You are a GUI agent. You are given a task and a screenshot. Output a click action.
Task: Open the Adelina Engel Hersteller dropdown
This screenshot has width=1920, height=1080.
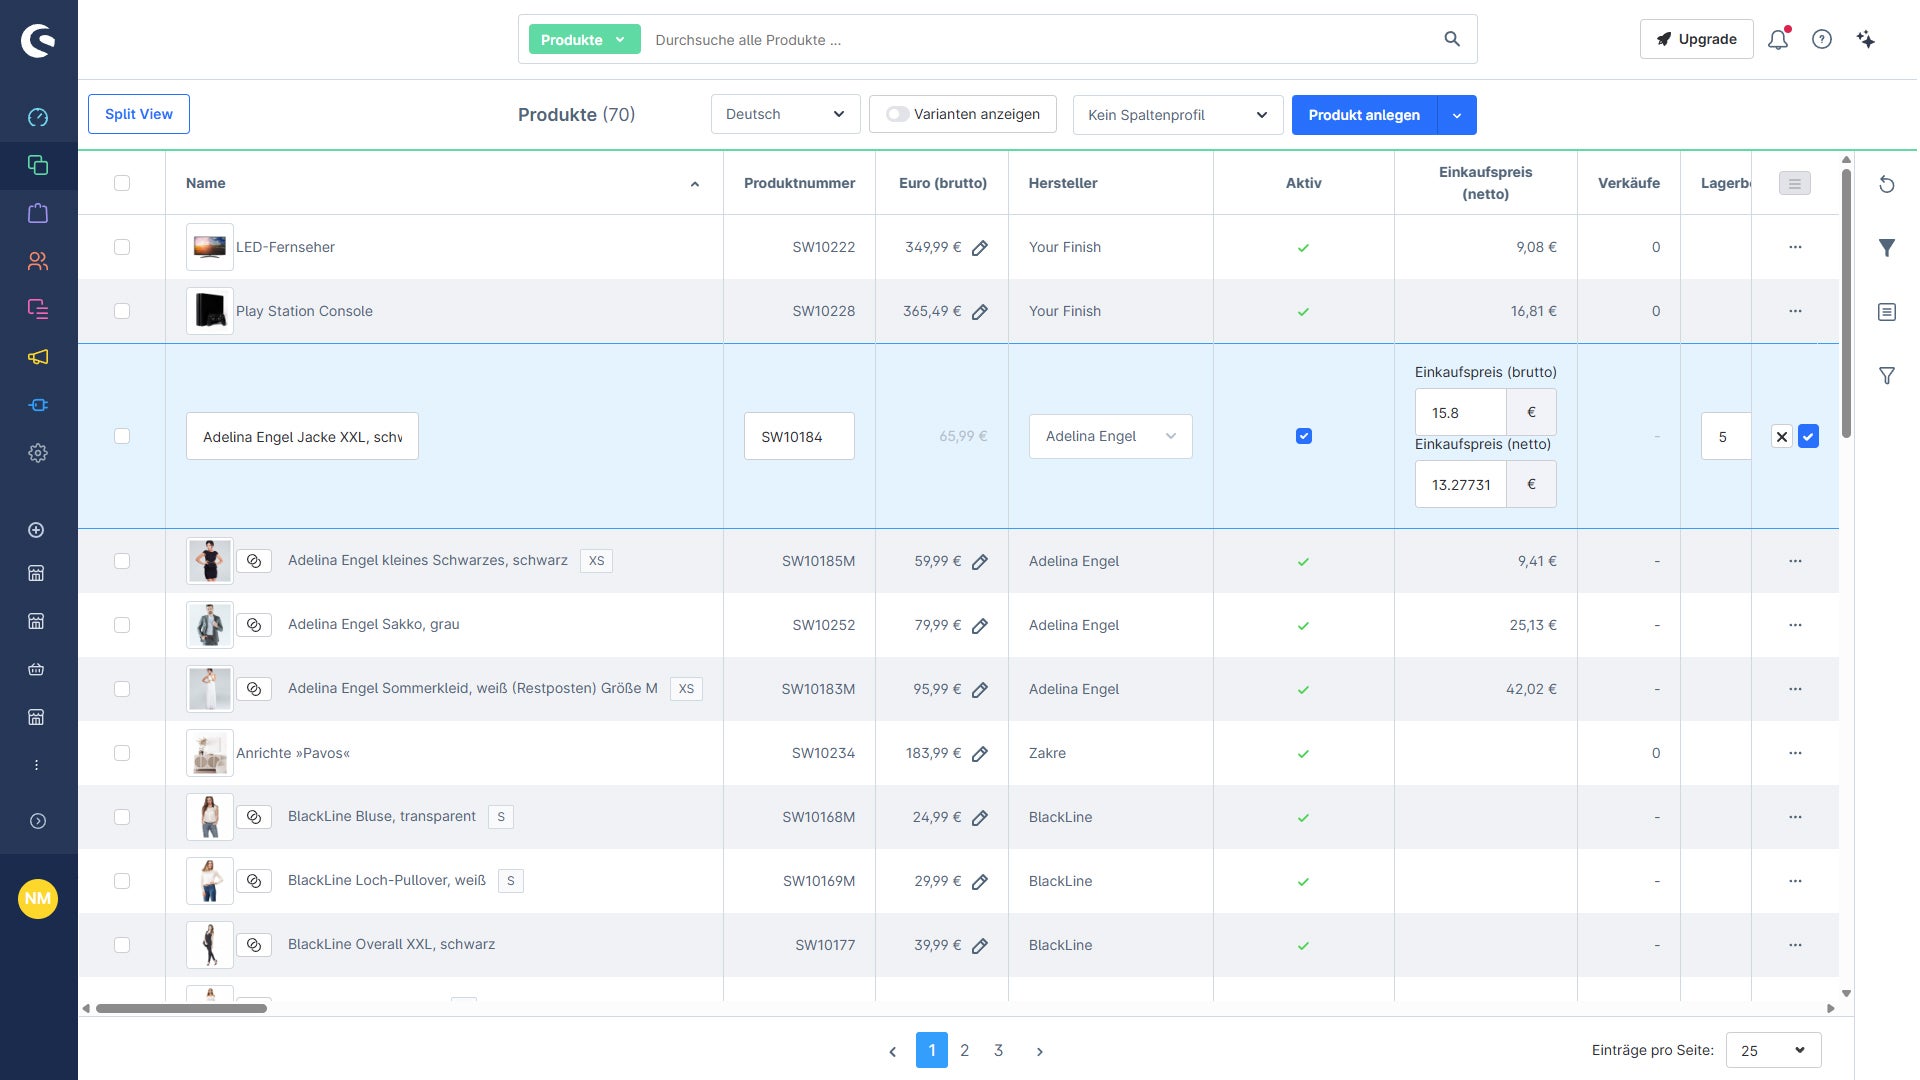[x=1111, y=436]
